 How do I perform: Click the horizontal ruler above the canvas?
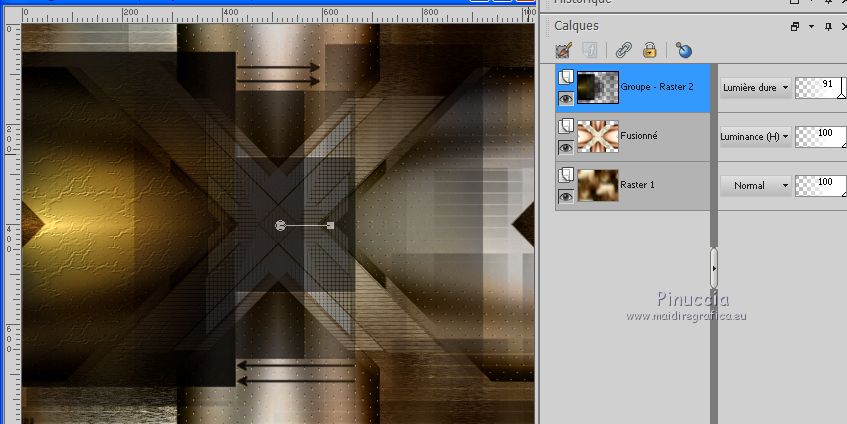coord(278,15)
